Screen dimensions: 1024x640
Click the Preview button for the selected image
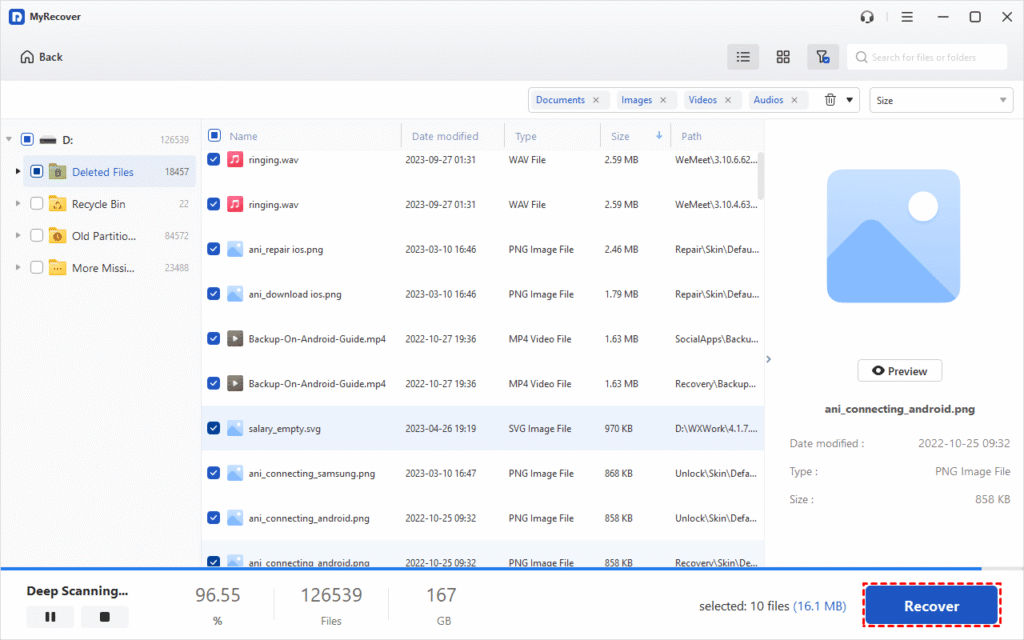(898, 370)
